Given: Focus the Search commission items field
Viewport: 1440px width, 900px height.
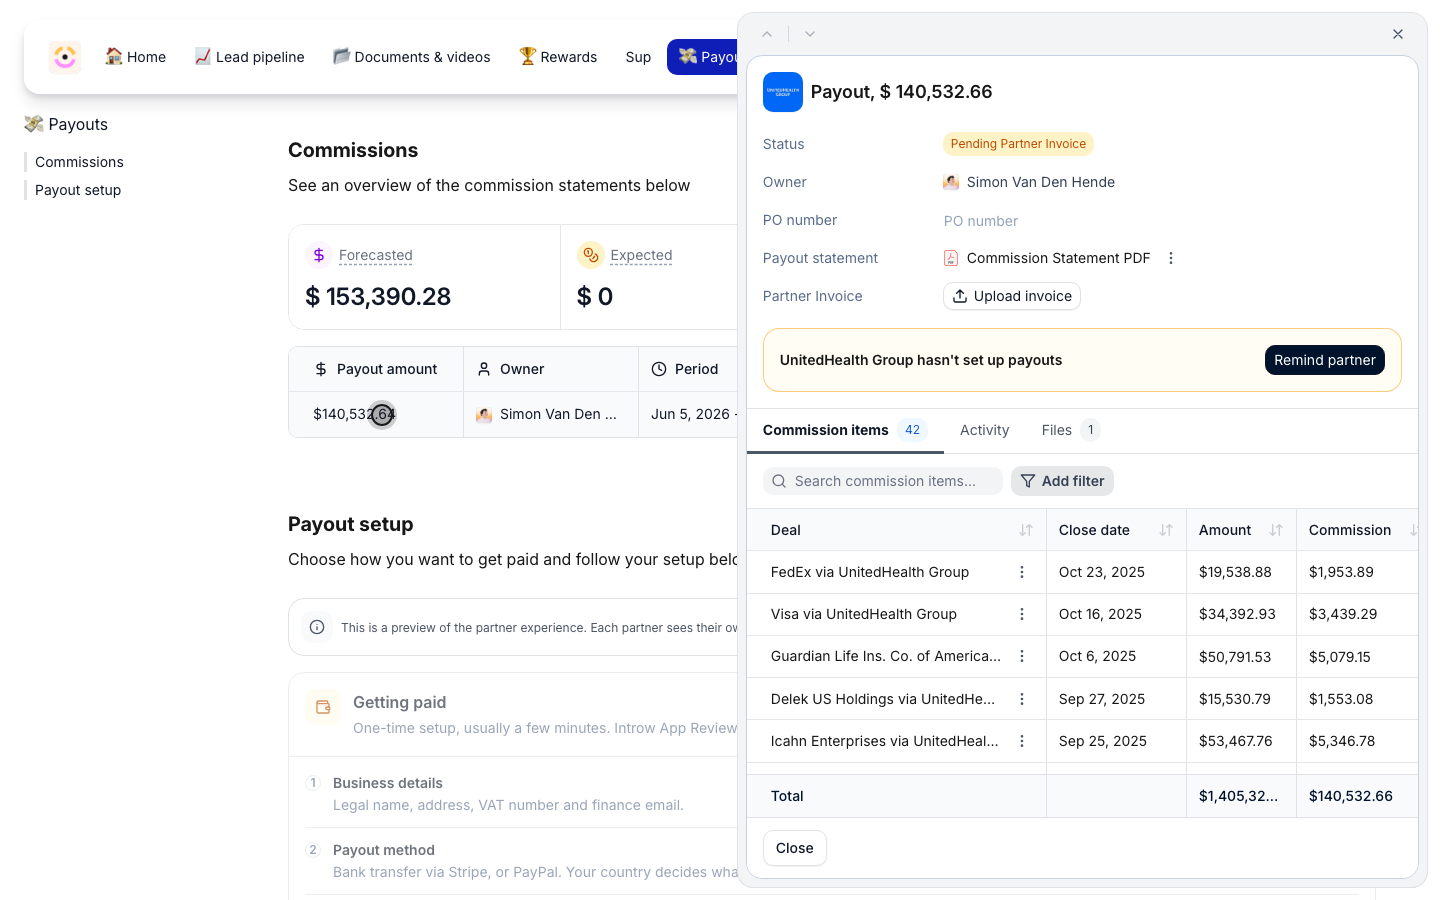Looking at the screenshot, I should [883, 481].
